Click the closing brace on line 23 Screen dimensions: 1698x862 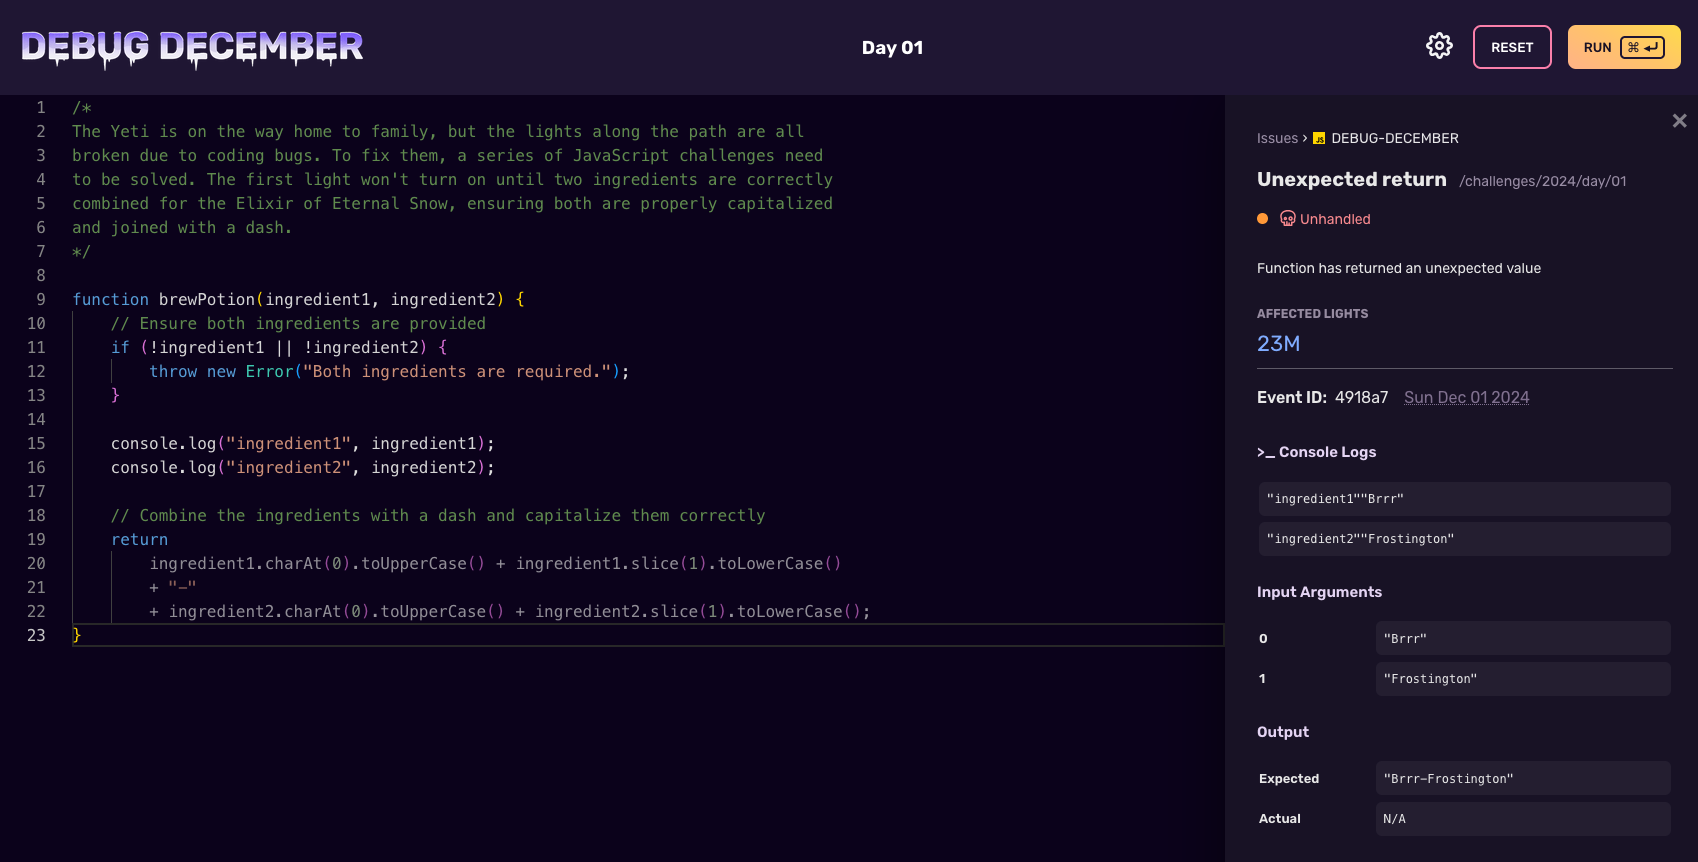tap(76, 635)
